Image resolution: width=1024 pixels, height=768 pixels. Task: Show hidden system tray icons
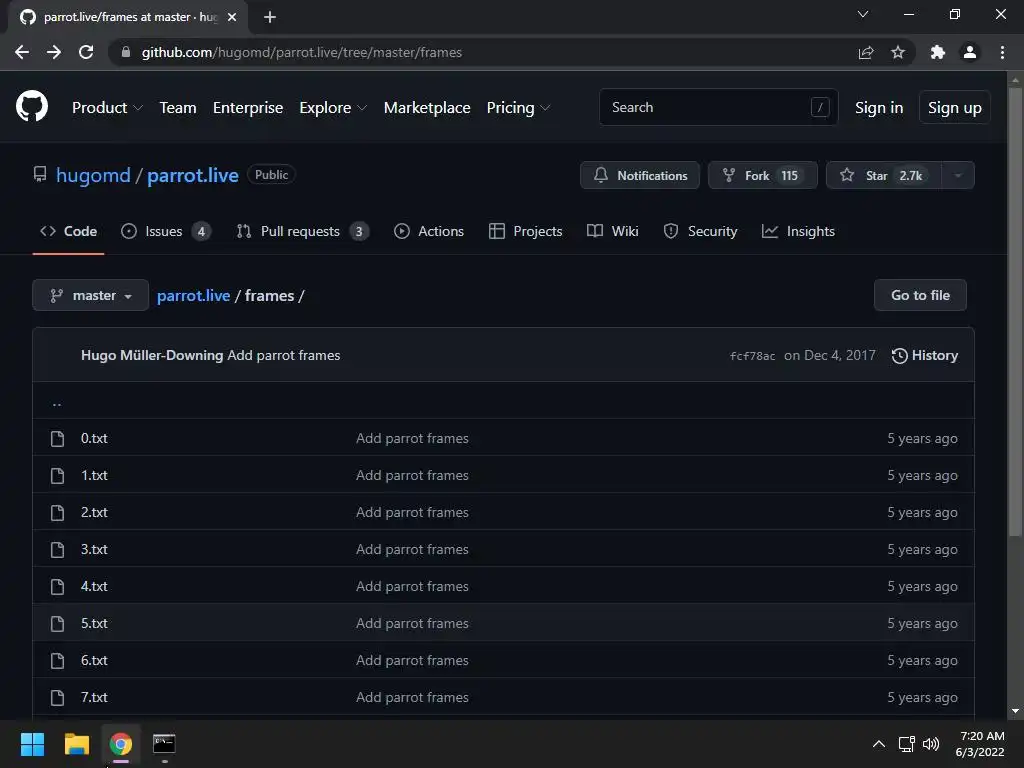pos(879,744)
